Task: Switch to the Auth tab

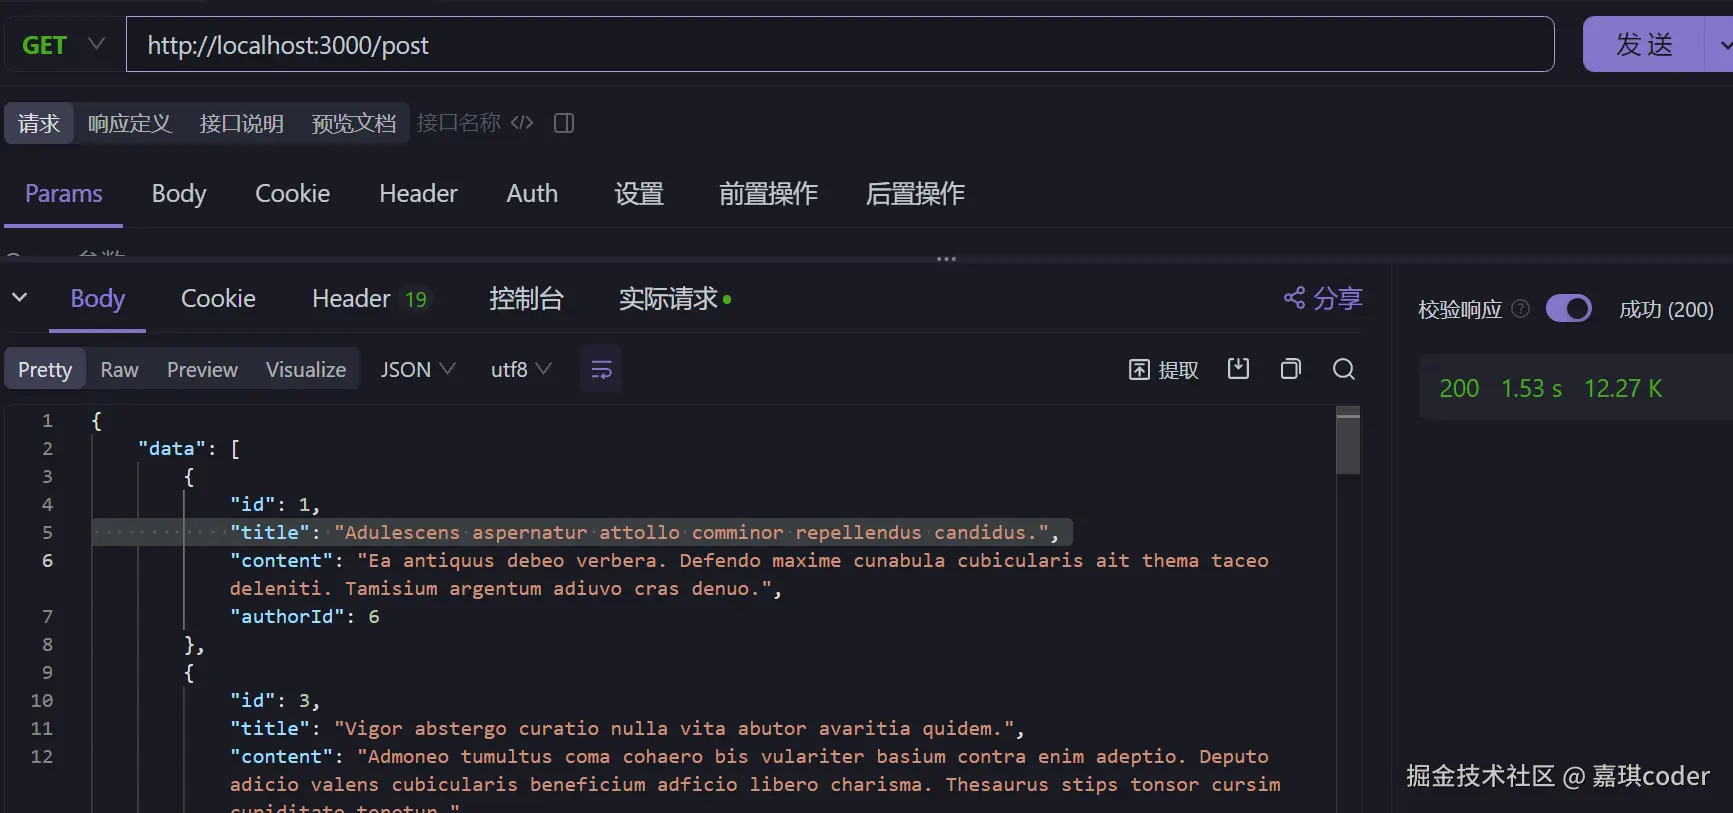Action: pos(532,194)
